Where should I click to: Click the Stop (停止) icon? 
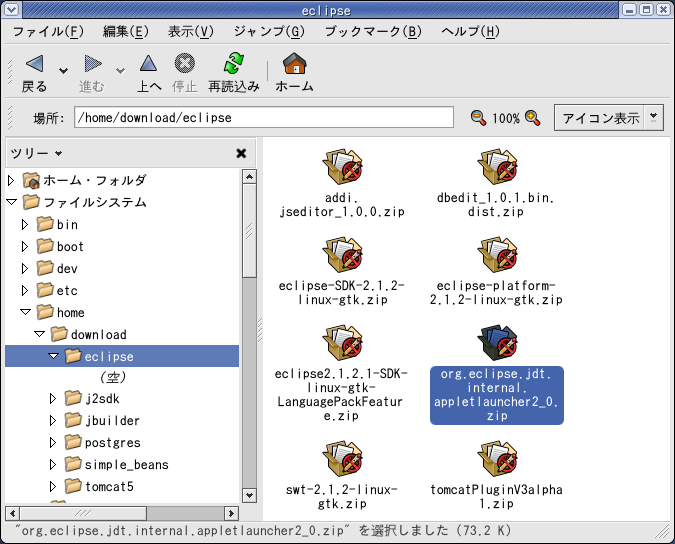click(185, 63)
